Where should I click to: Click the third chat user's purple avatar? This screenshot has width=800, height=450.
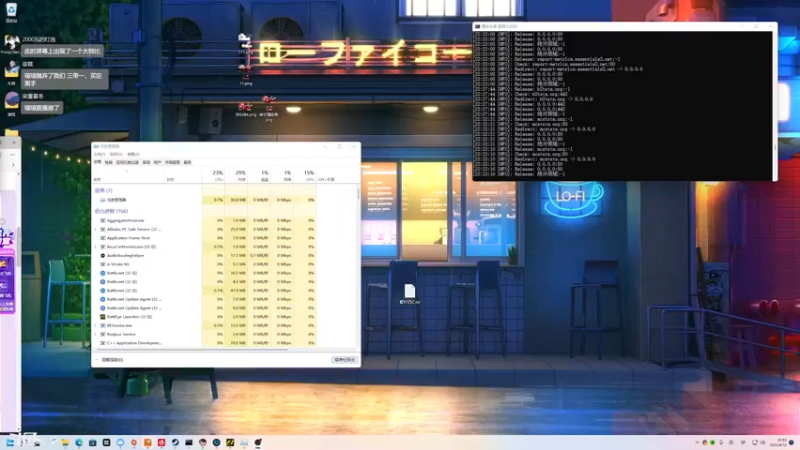(x=12, y=99)
